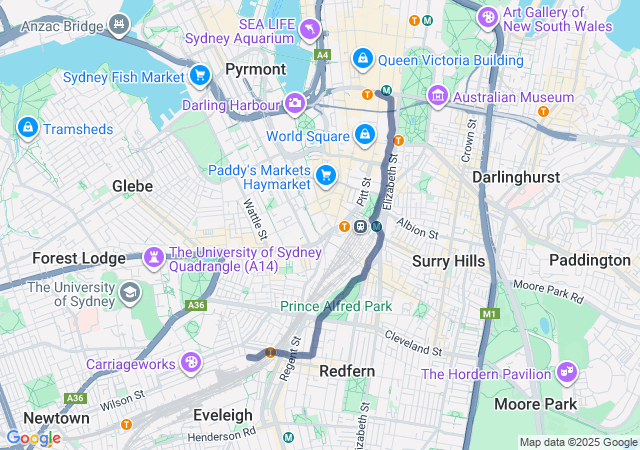This screenshot has height=450, width=640.
Task: Open Paddy's Markets Haymarket cart pin
Action: point(326,176)
